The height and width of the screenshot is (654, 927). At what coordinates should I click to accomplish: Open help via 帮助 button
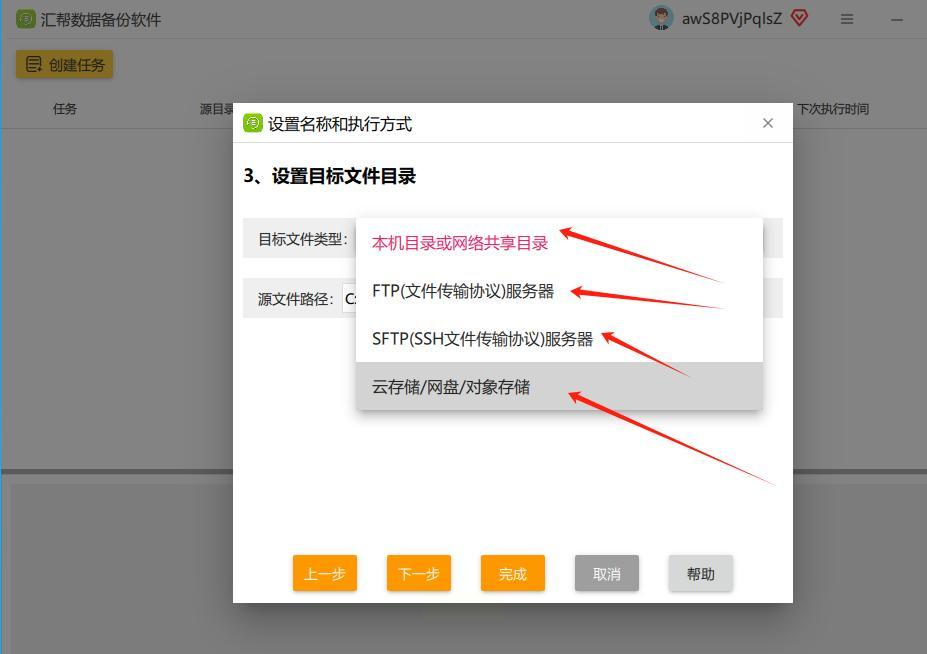[701, 573]
